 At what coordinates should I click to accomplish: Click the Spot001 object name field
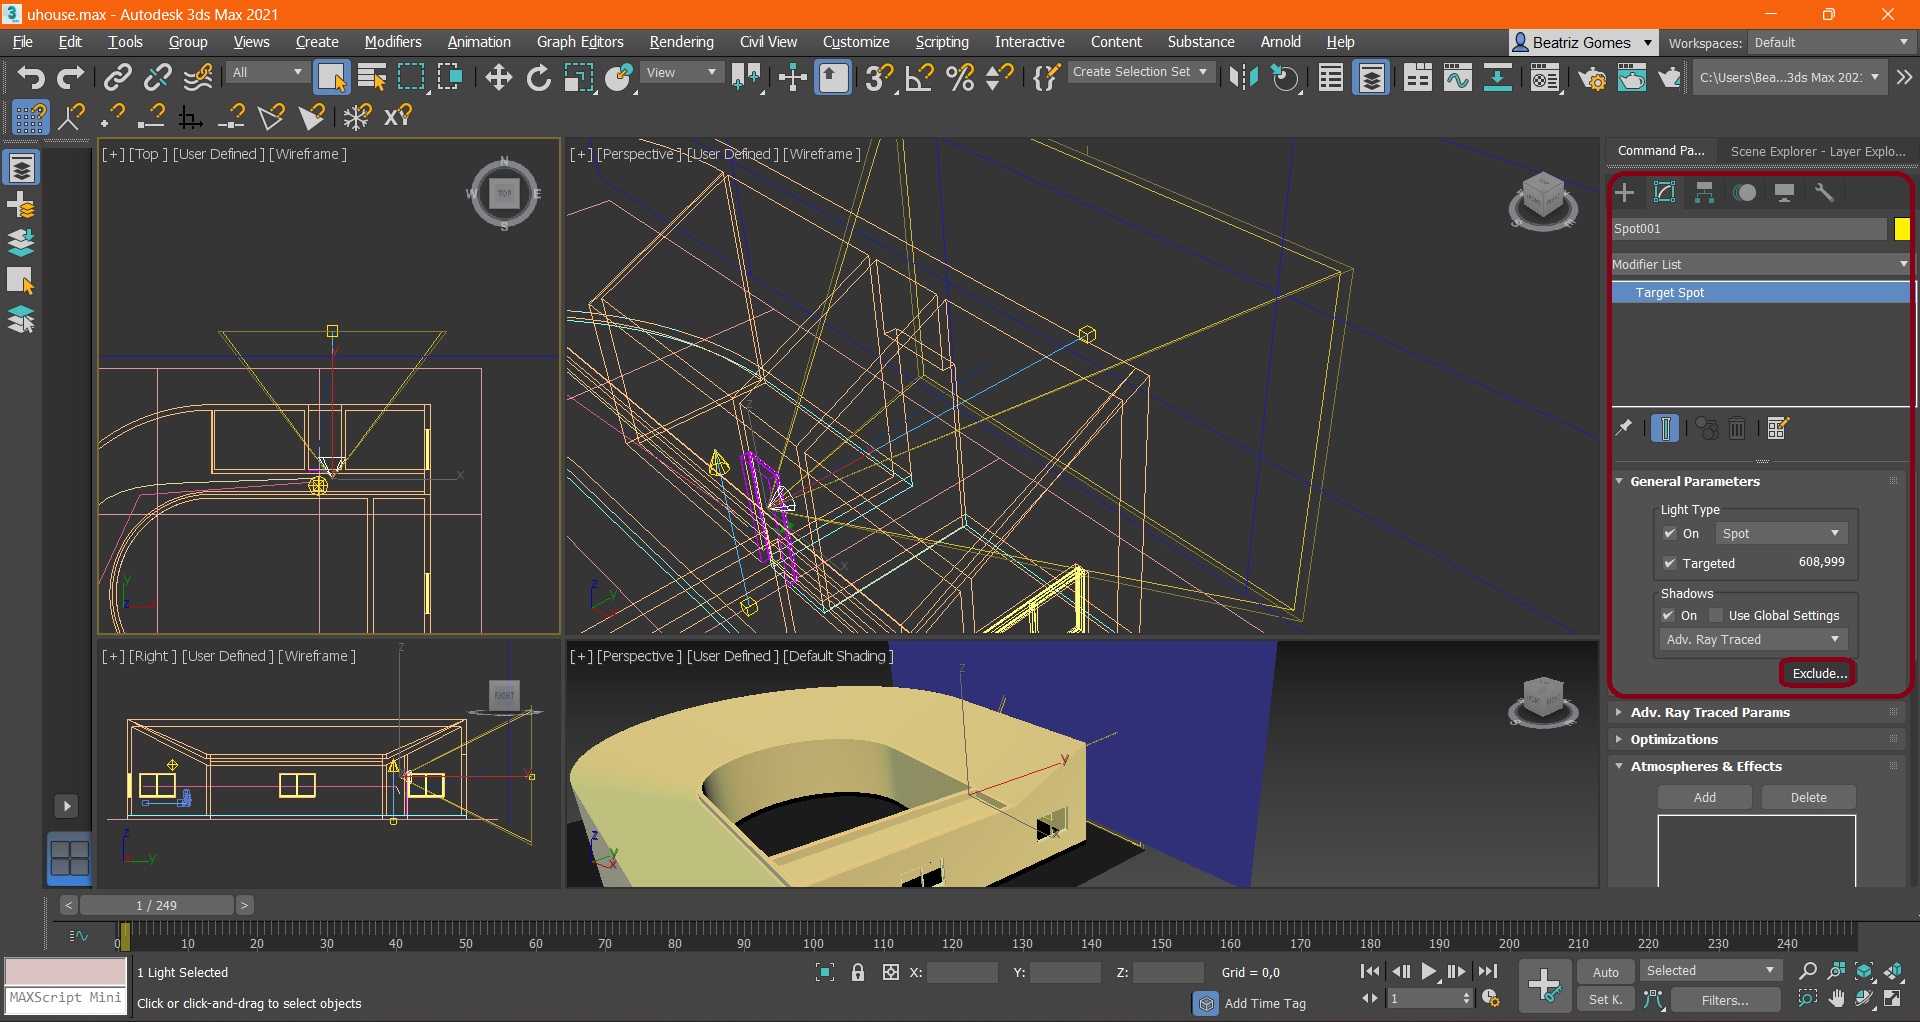click(x=1749, y=229)
